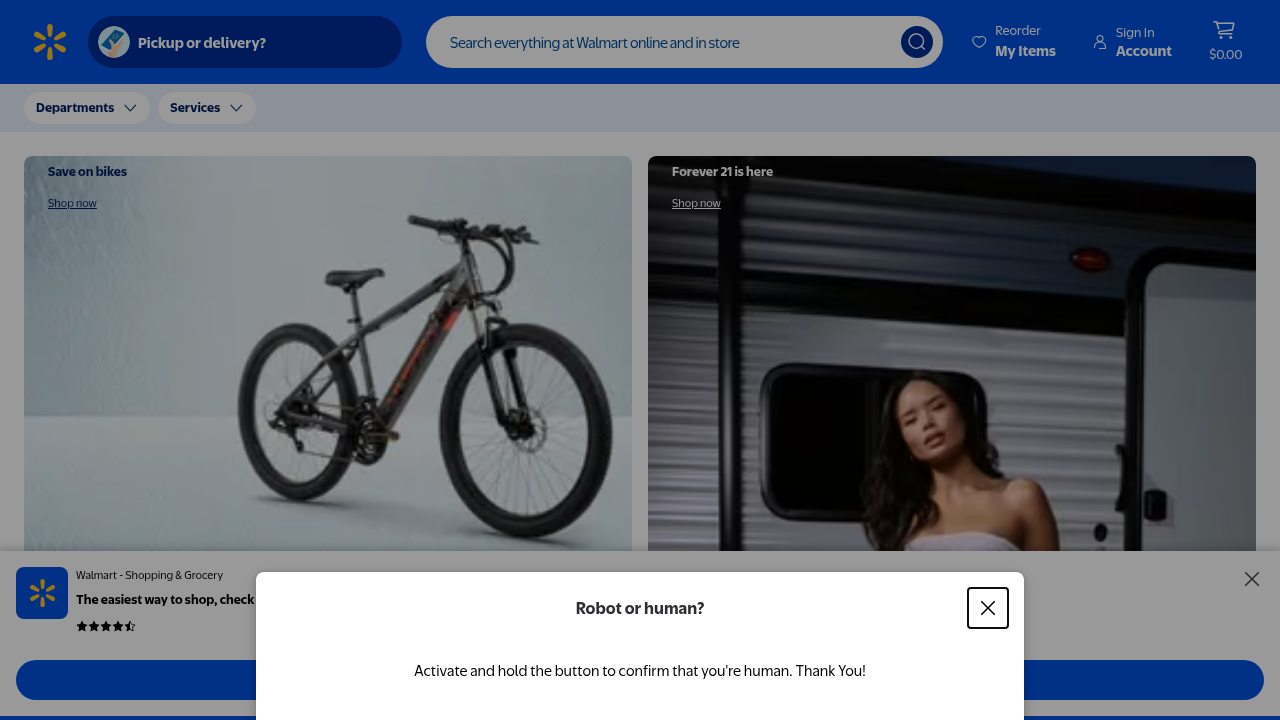
Task: Click the heart icon next to Reorder
Action: 979,42
